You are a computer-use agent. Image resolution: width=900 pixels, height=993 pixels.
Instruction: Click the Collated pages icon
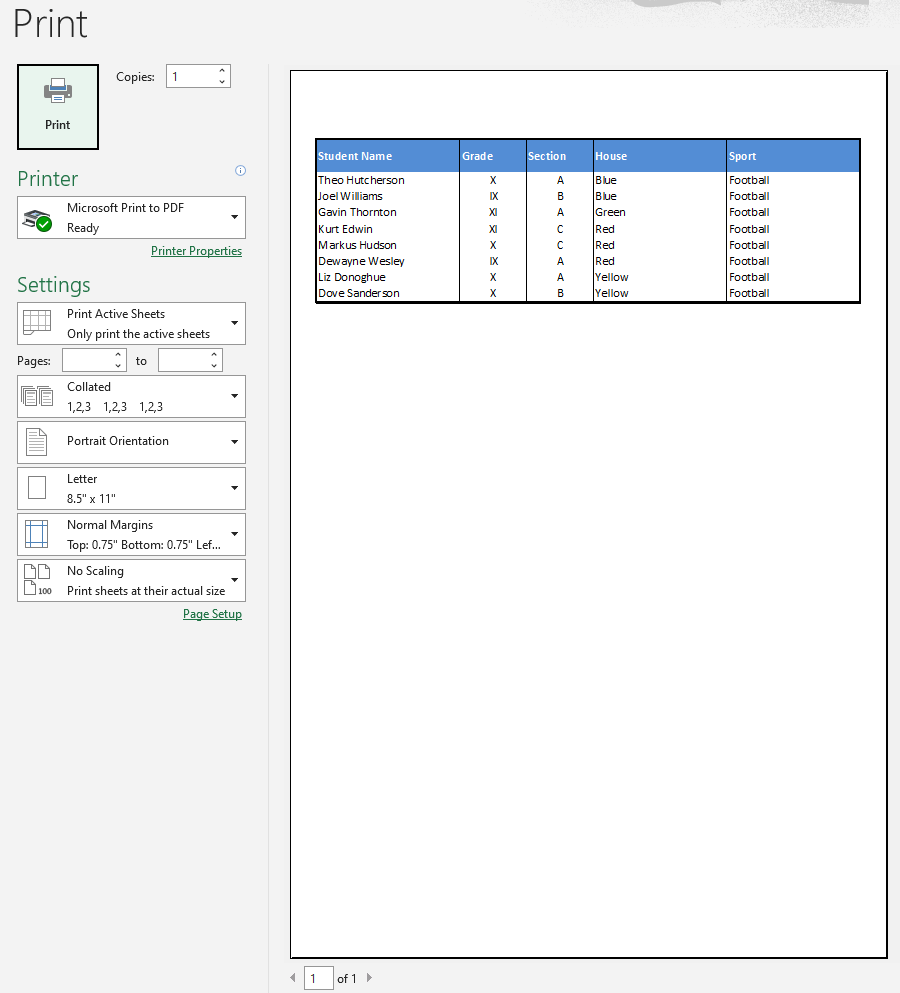(37, 395)
